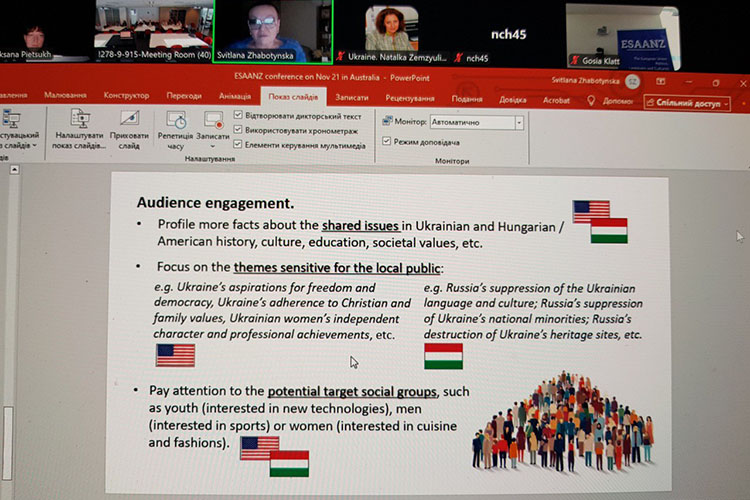
Task: Open Rehearse Timings (Репетиція часу)
Action: click(x=176, y=119)
